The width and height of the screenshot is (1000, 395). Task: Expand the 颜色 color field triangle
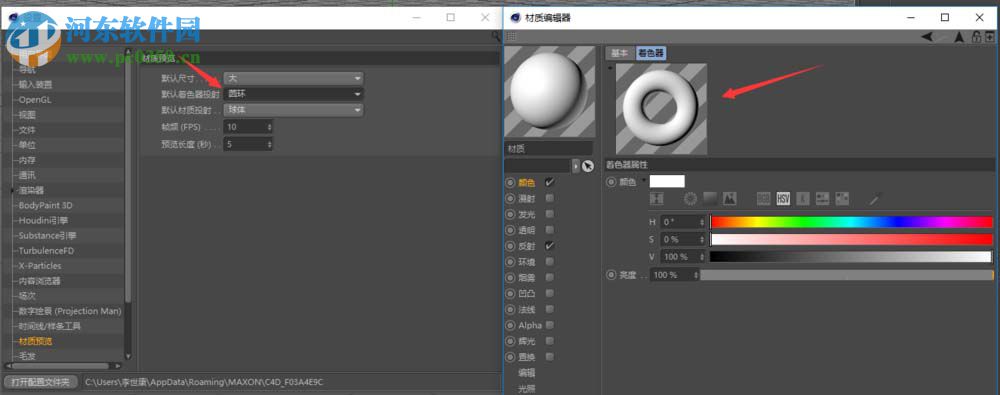pyautogui.click(x=643, y=181)
